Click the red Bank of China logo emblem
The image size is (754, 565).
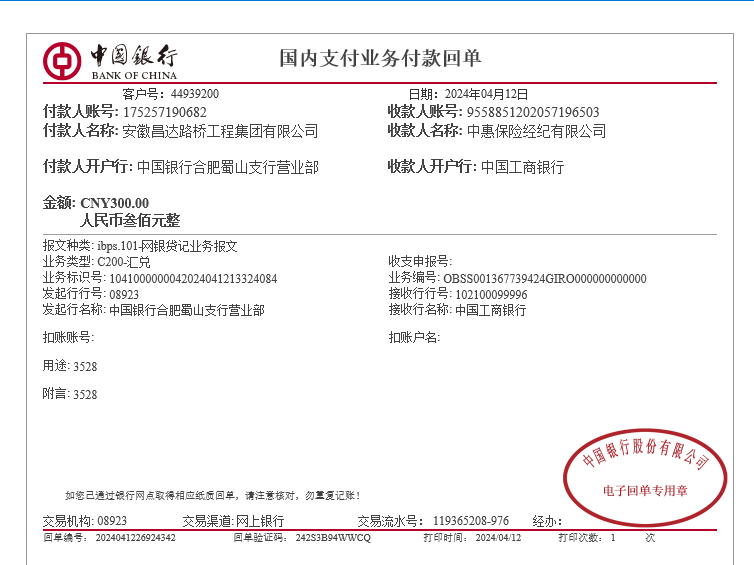click(63, 61)
